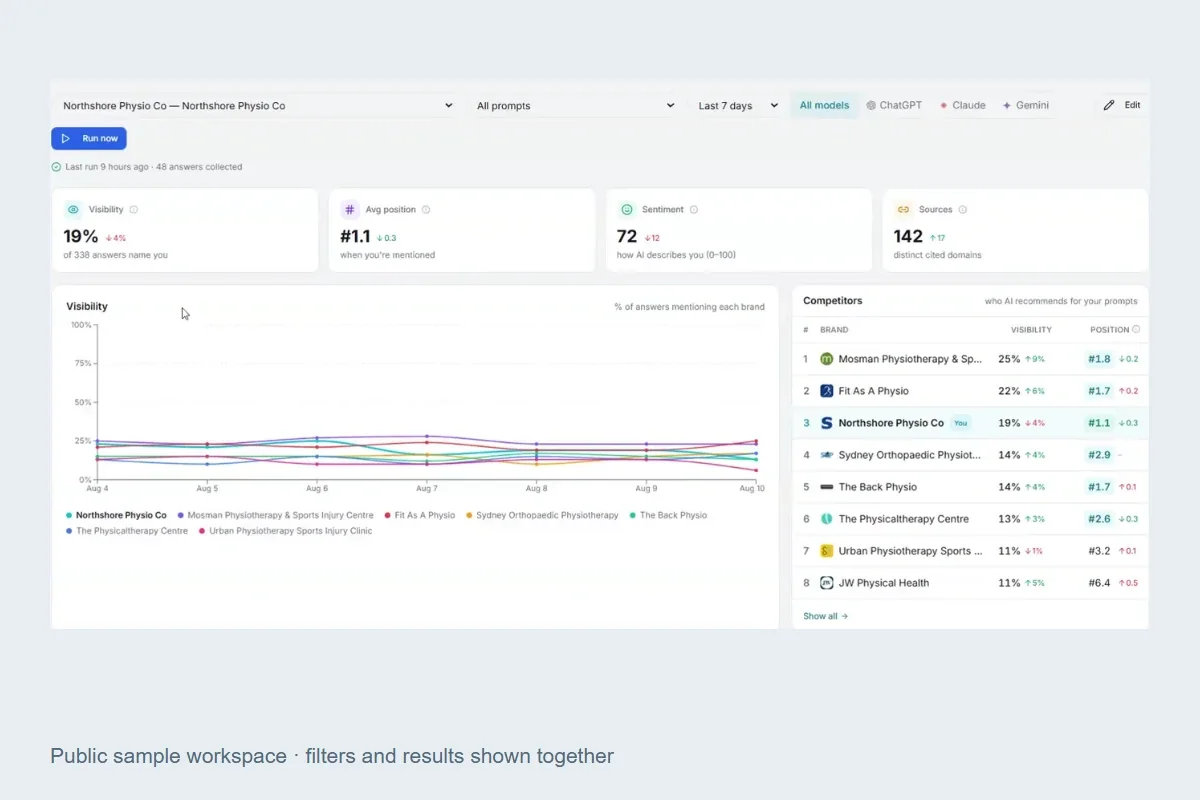Image resolution: width=1200 pixels, height=800 pixels.
Task: Toggle Northshore Physio Co legend series
Action: click(116, 515)
